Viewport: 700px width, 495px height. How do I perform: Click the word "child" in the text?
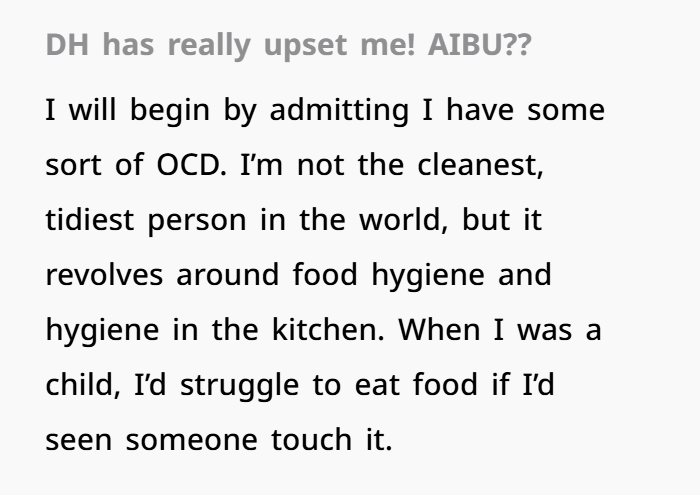coord(75,386)
